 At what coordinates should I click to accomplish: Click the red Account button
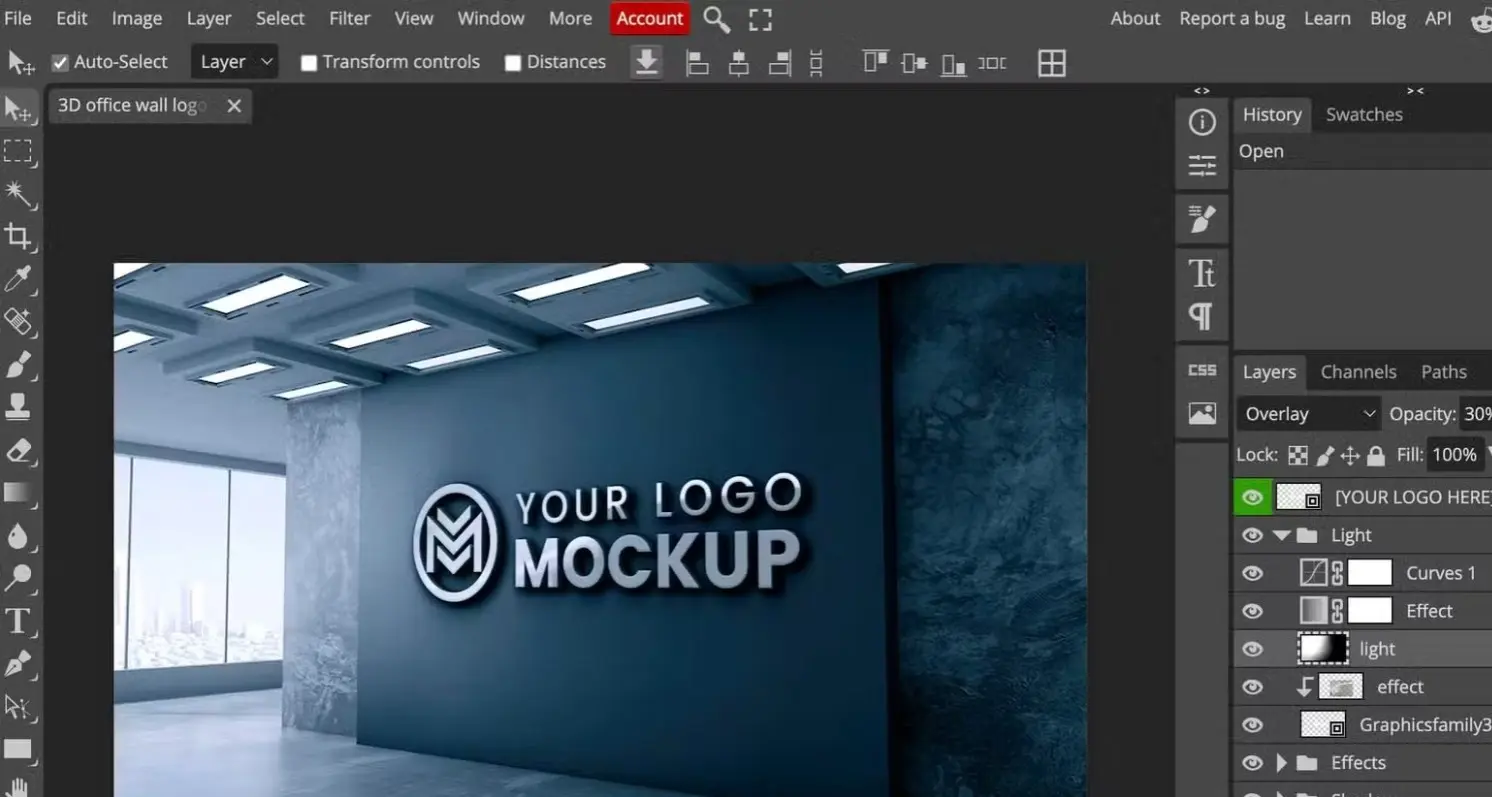tap(650, 18)
